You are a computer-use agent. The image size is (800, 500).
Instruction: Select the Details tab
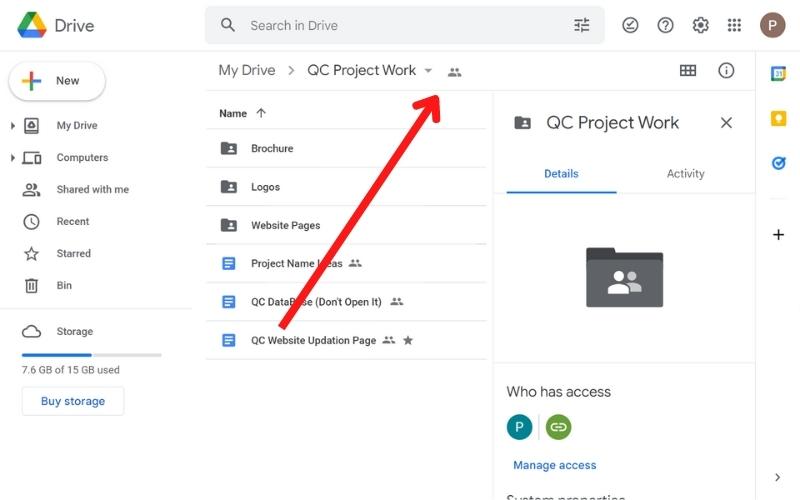(x=561, y=174)
